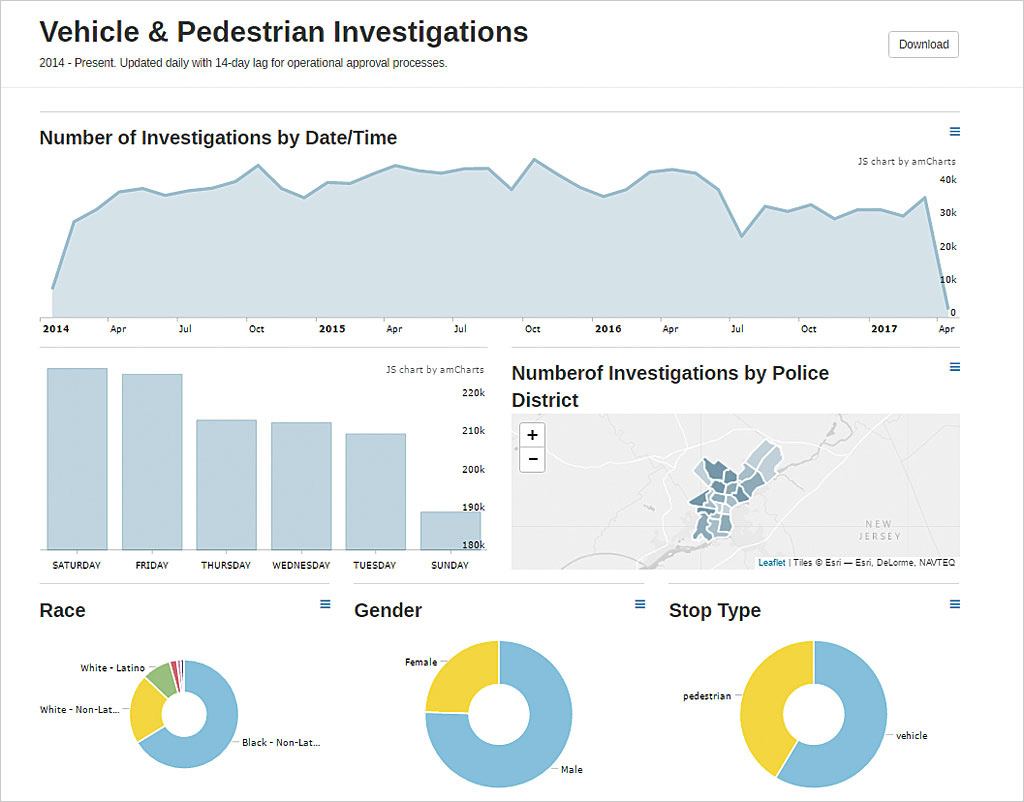Open the Police District map menu icon

click(954, 367)
